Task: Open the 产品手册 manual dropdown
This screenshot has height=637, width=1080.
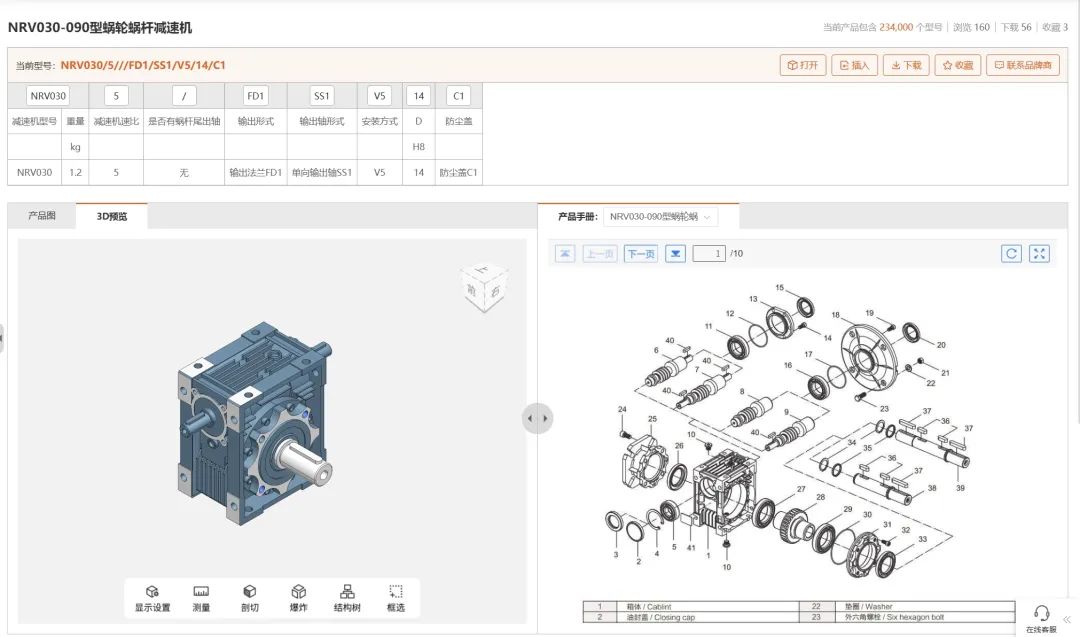Action: (661, 216)
